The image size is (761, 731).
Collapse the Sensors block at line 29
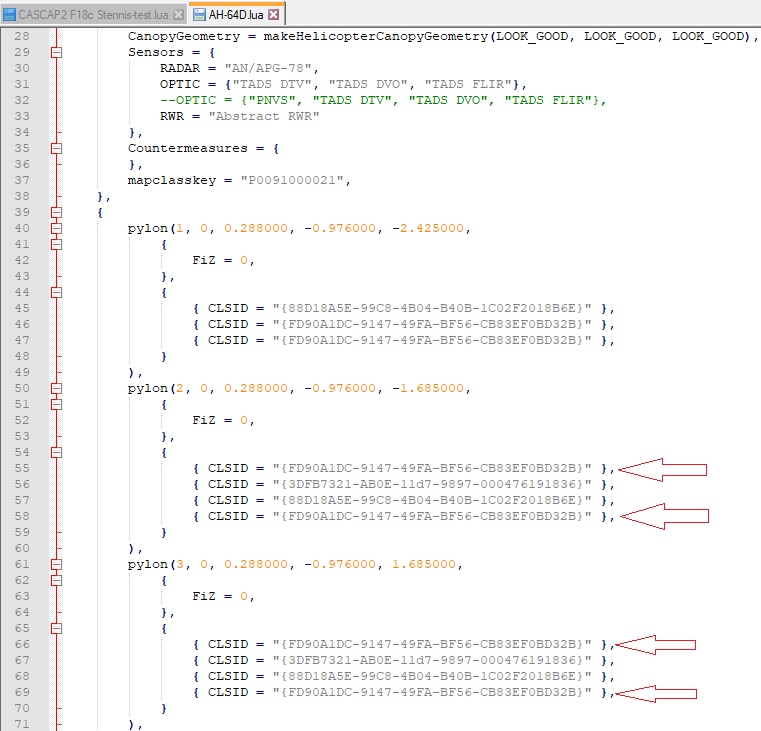[x=57, y=52]
